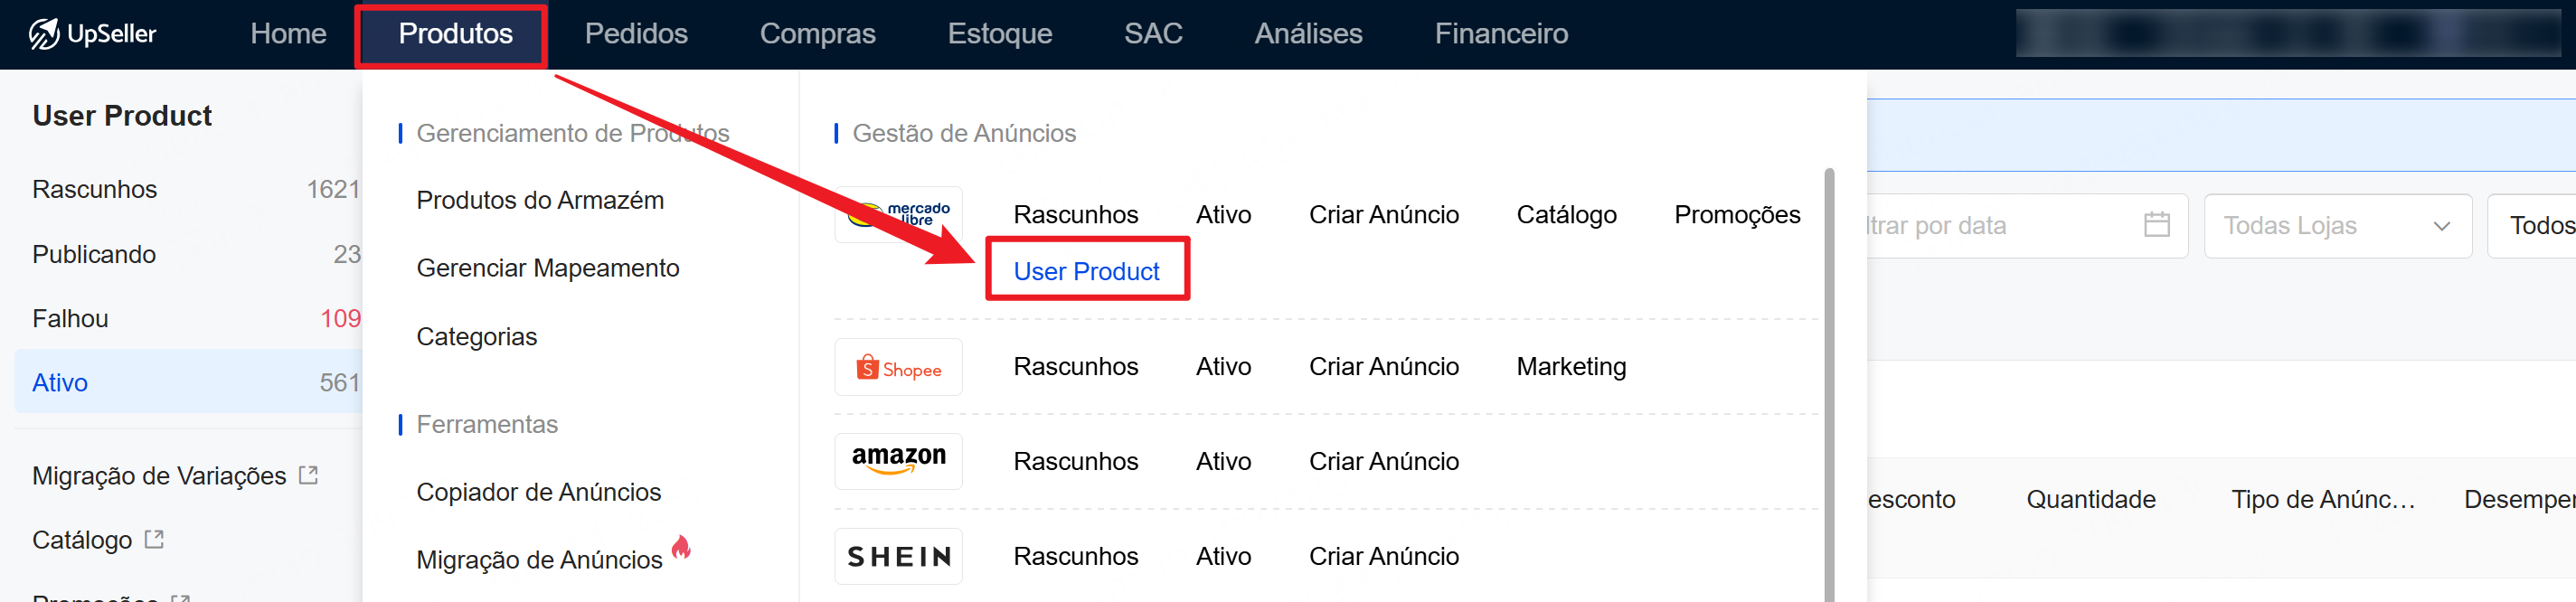Click the calendar icon in date filter

click(x=2156, y=225)
